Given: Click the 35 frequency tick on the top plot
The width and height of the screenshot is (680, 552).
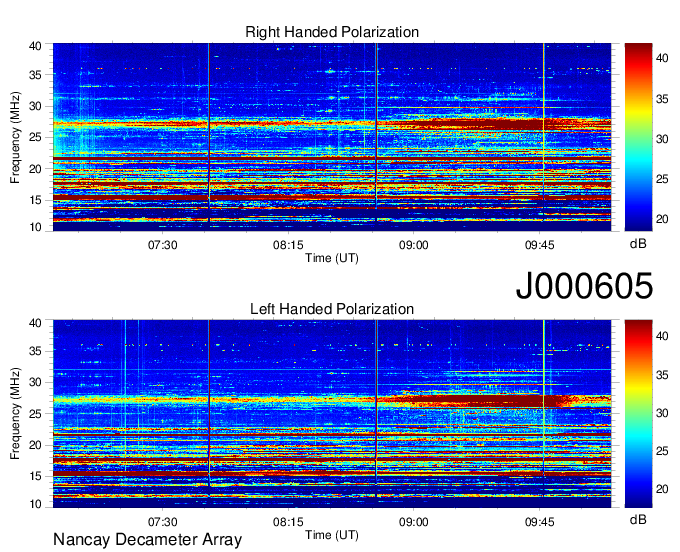Looking at the screenshot, I should 35,75.
